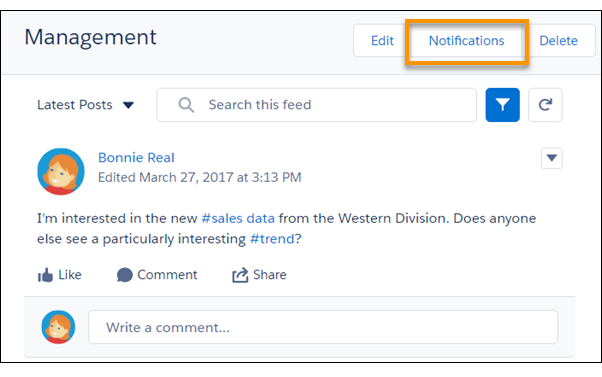
Task: Open the #trend hashtag link
Action: click(272, 239)
